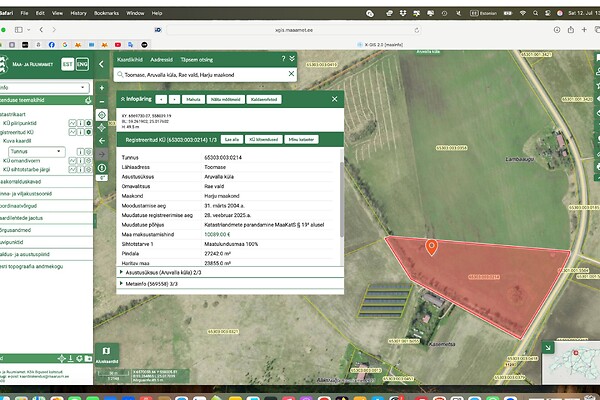
Task: Click the Kaldaerofotod button
Action: pyautogui.click(x=263, y=100)
